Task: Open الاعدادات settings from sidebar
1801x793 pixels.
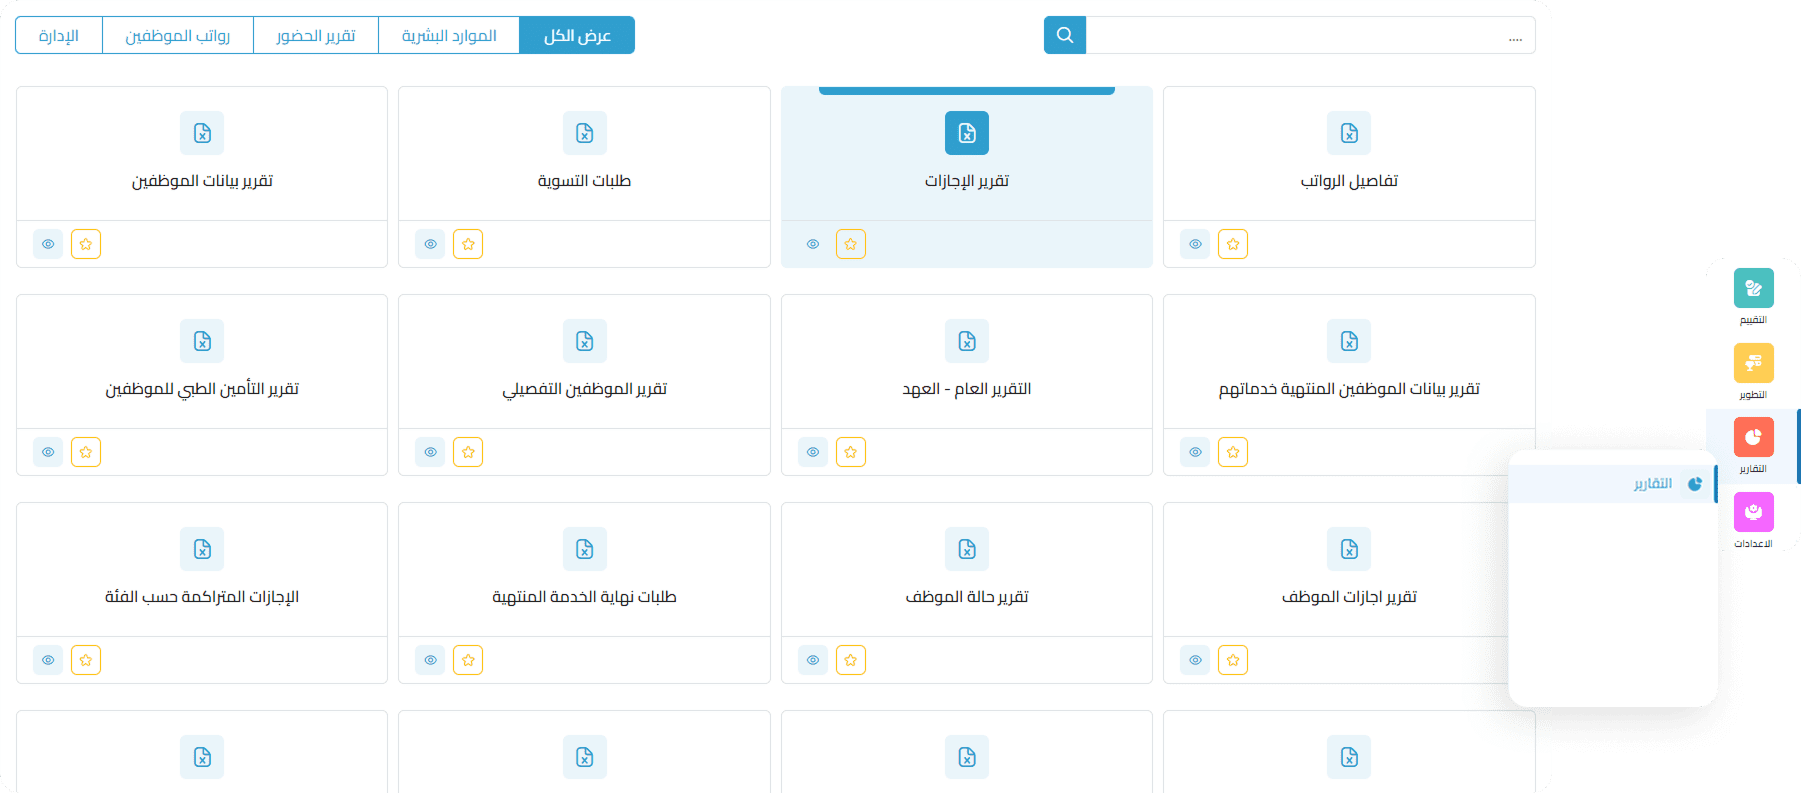Action: (x=1753, y=512)
